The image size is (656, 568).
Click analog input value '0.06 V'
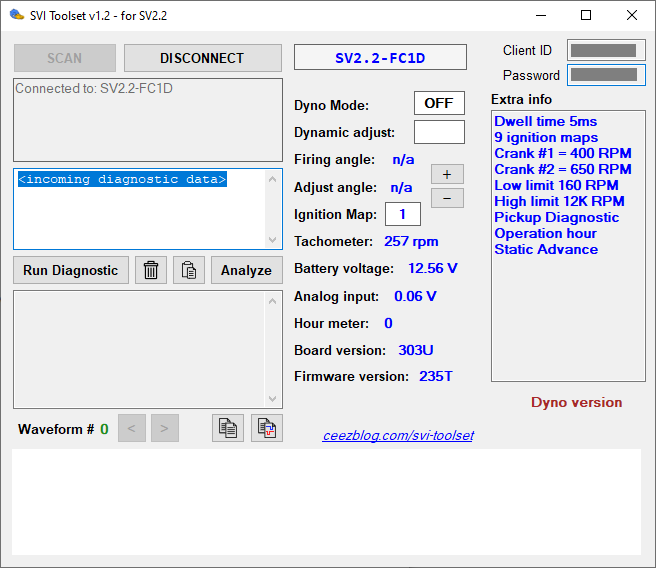[x=415, y=296]
